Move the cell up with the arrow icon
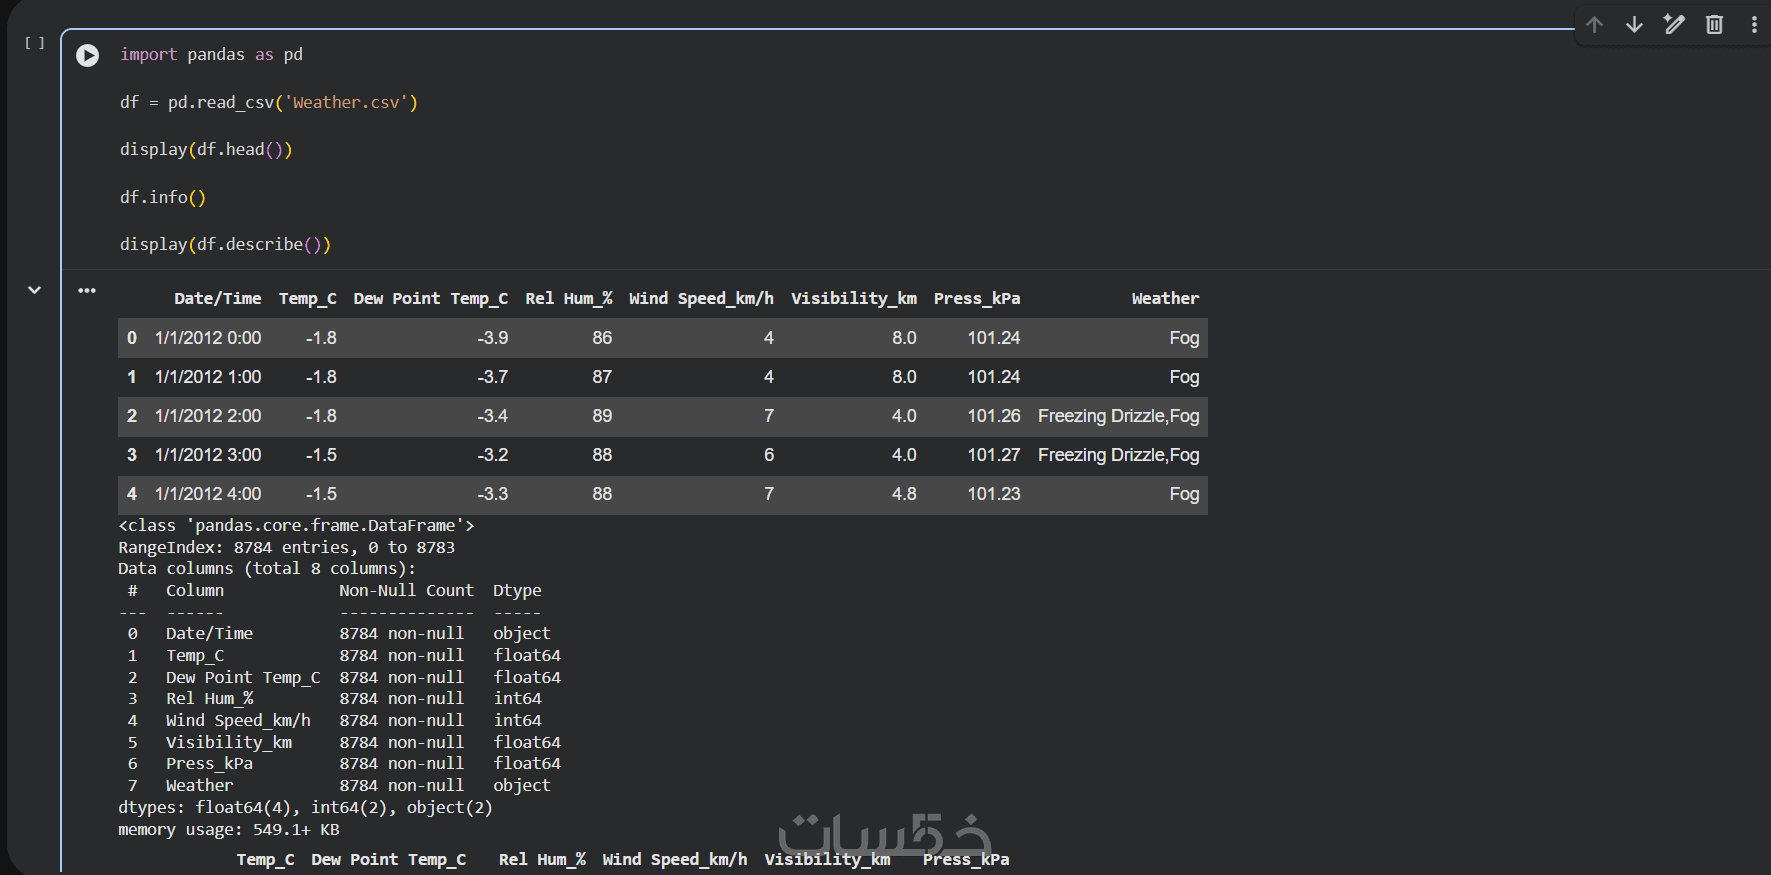This screenshot has width=1771, height=875. pyautogui.click(x=1594, y=24)
